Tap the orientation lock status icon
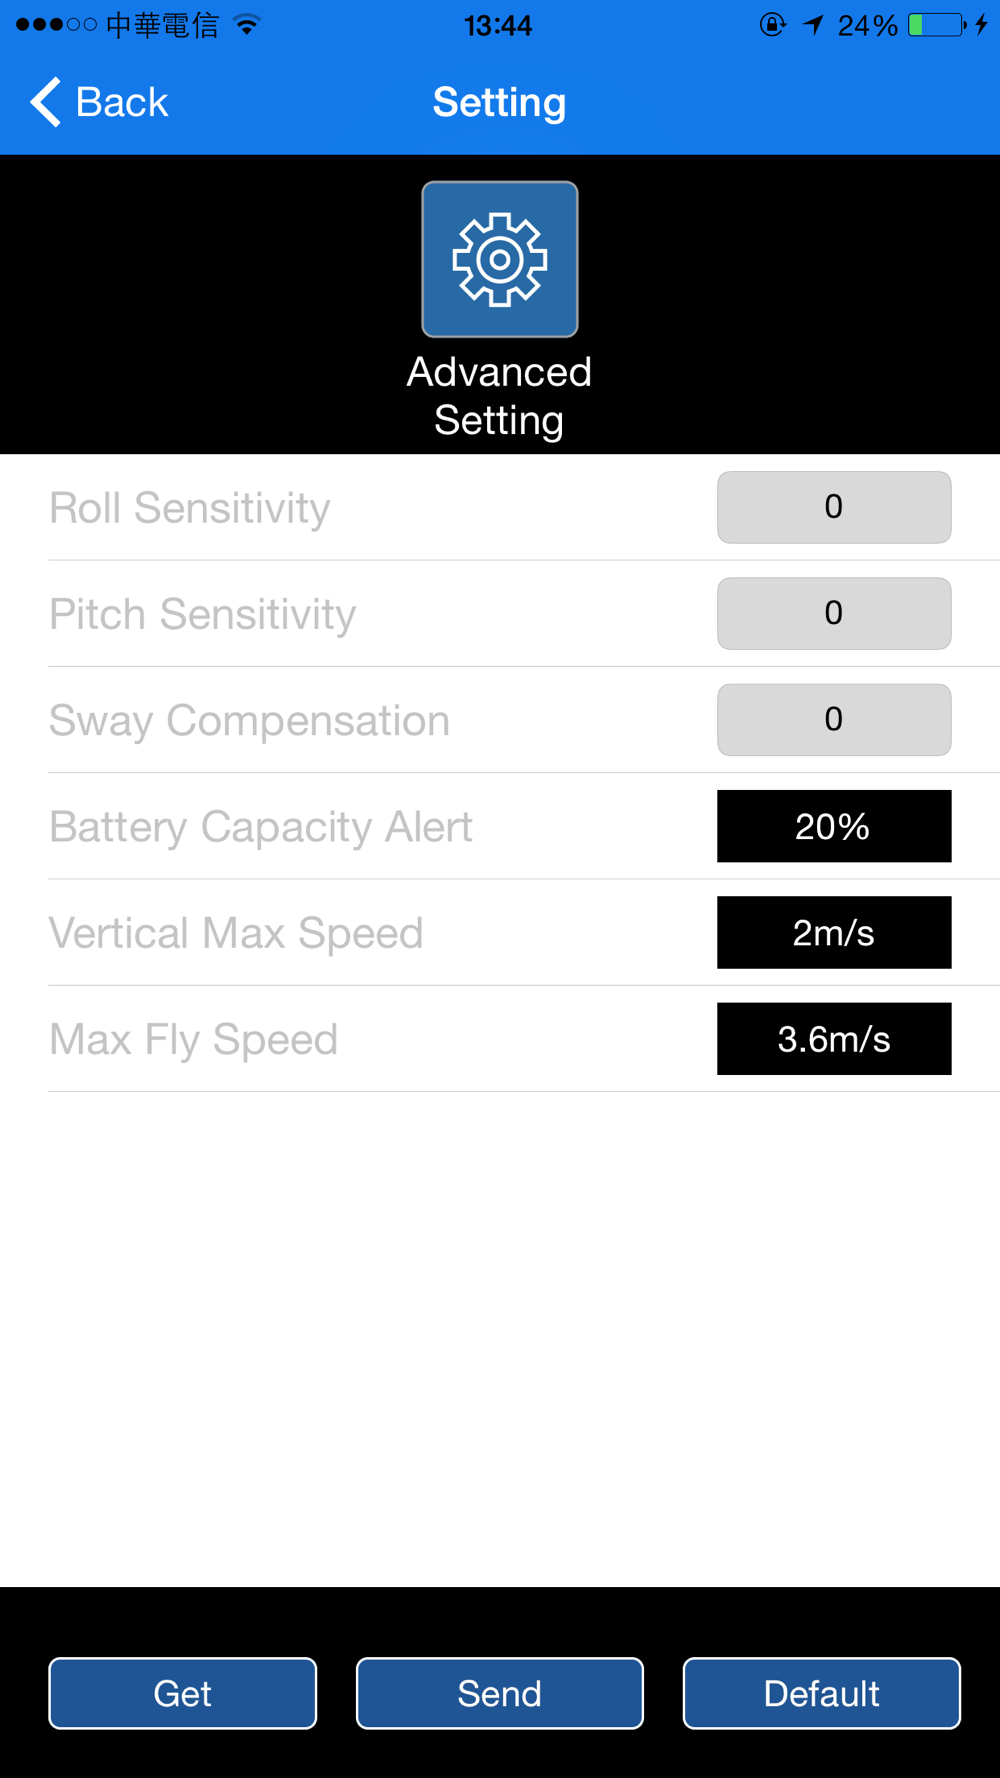 tap(772, 25)
